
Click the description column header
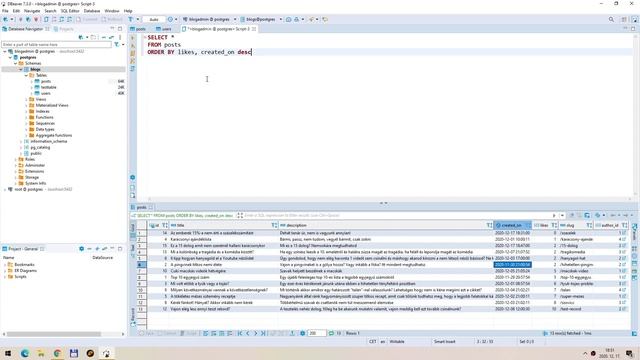pos(386,225)
